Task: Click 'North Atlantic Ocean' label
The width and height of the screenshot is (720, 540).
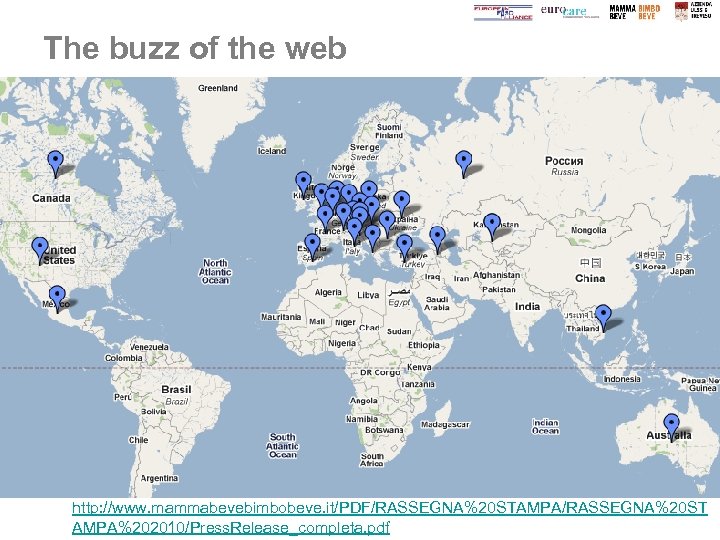Action: point(215,271)
